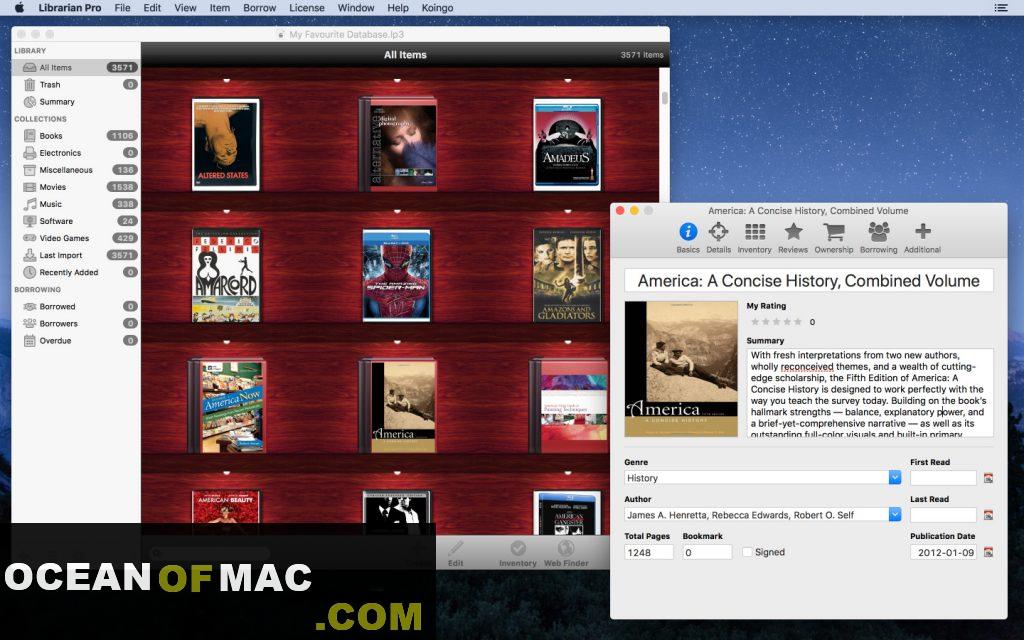Open calendar picker for Publication Date
Viewport: 1024px width, 640px height.
click(988, 552)
